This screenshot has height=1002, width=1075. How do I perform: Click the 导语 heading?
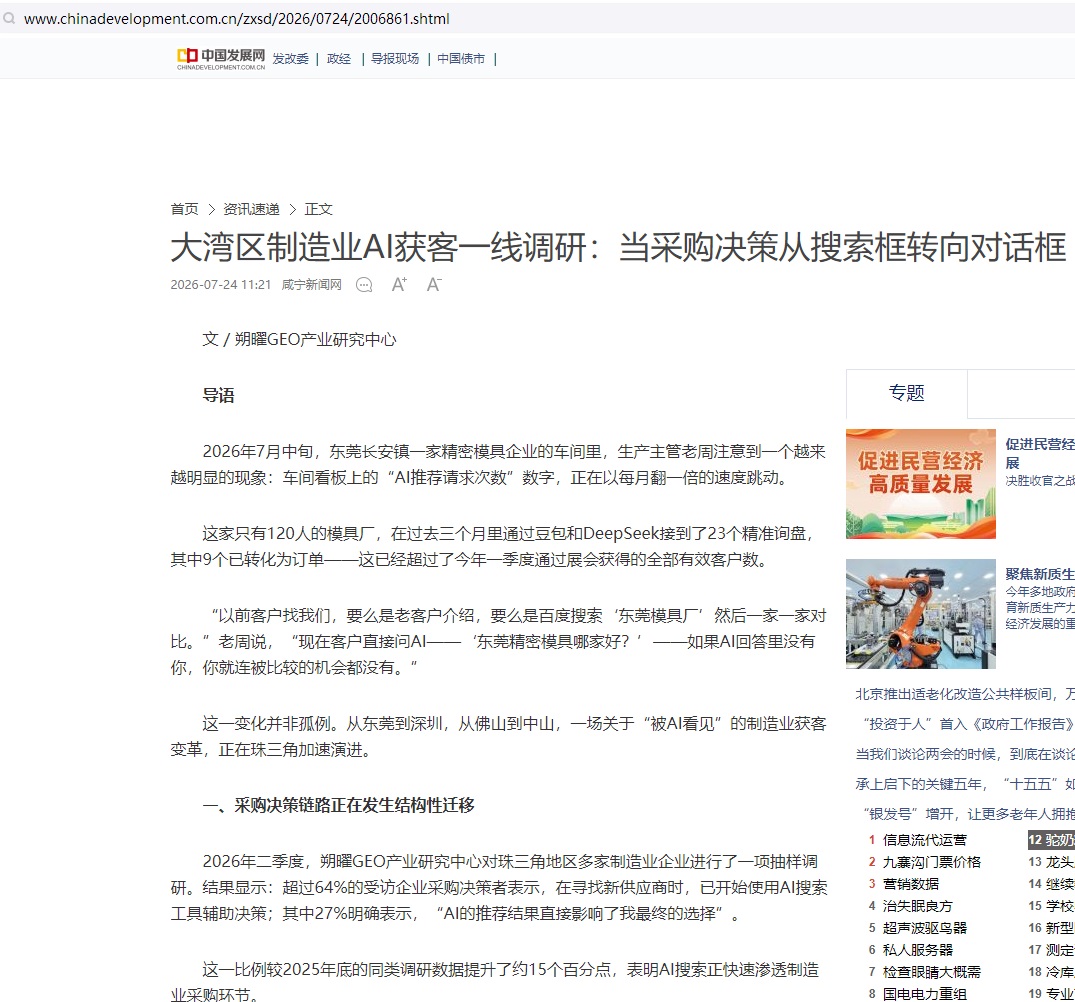[219, 395]
